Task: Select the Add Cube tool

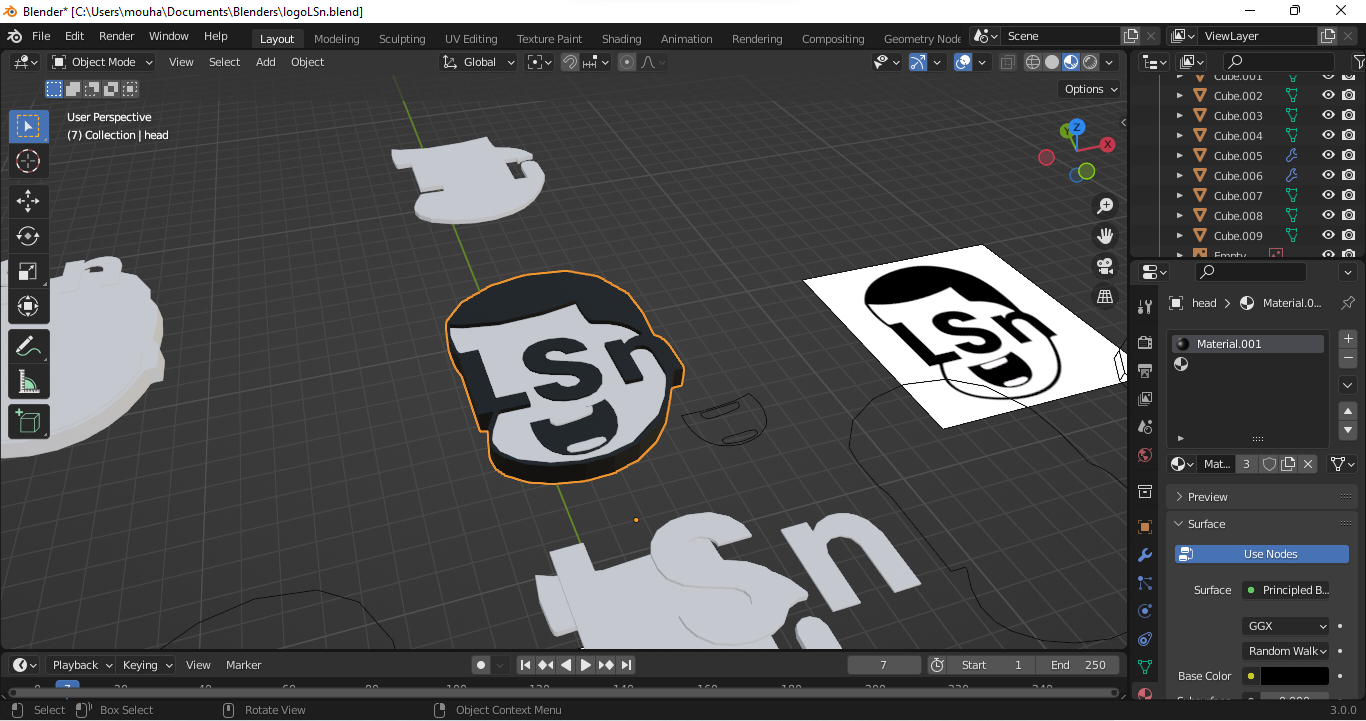Action: coord(28,421)
